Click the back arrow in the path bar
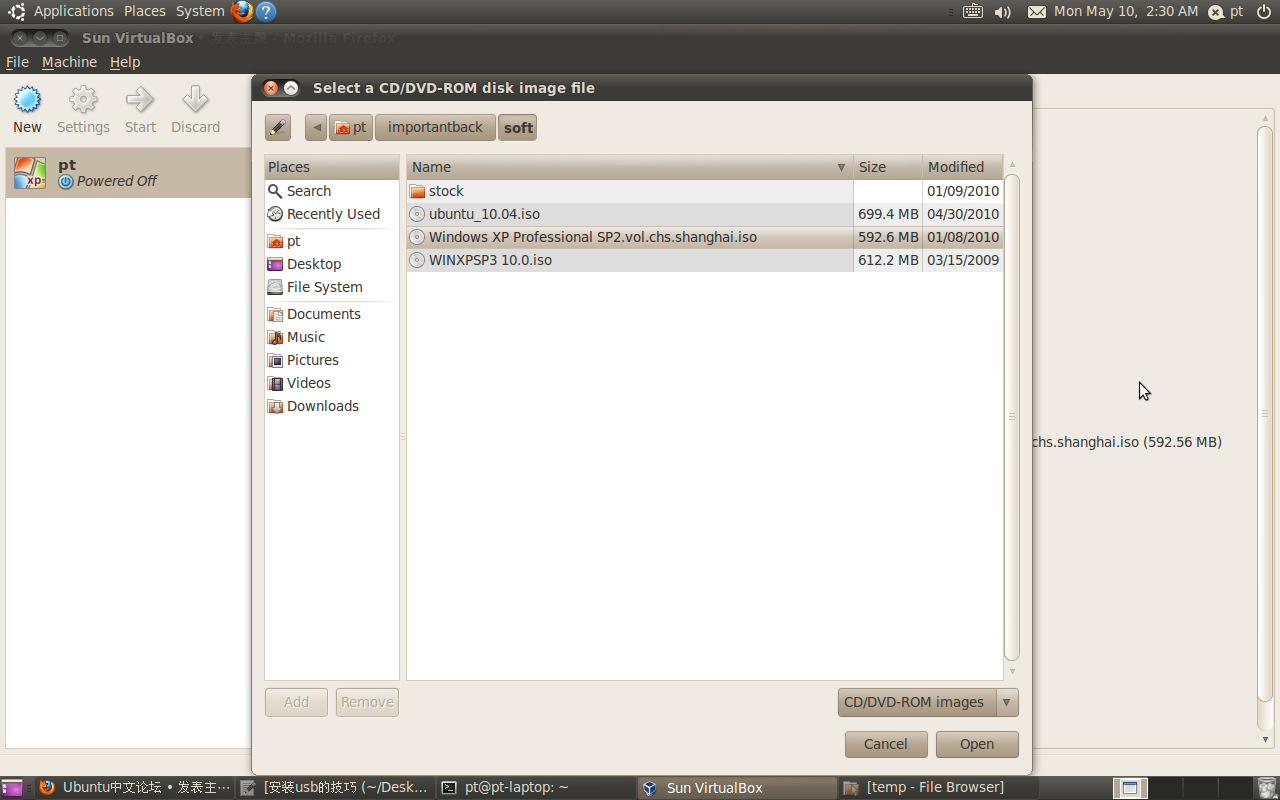Viewport: 1280px width, 800px height. coord(317,128)
